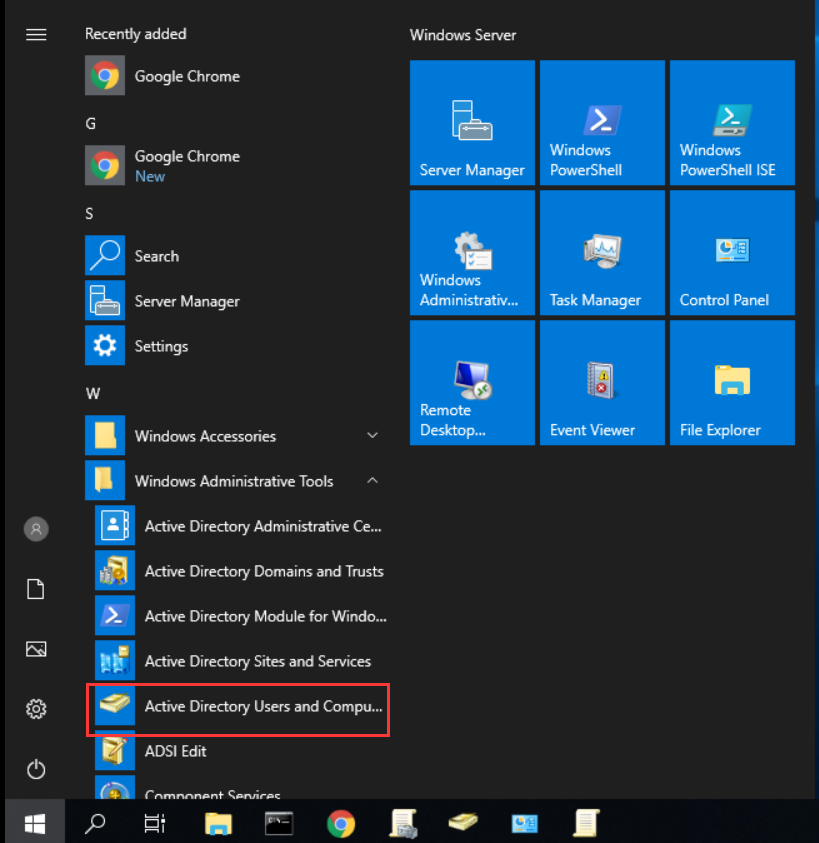The image size is (819, 843).
Task: Click the Power button in the Start menu
Action: (x=36, y=769)
